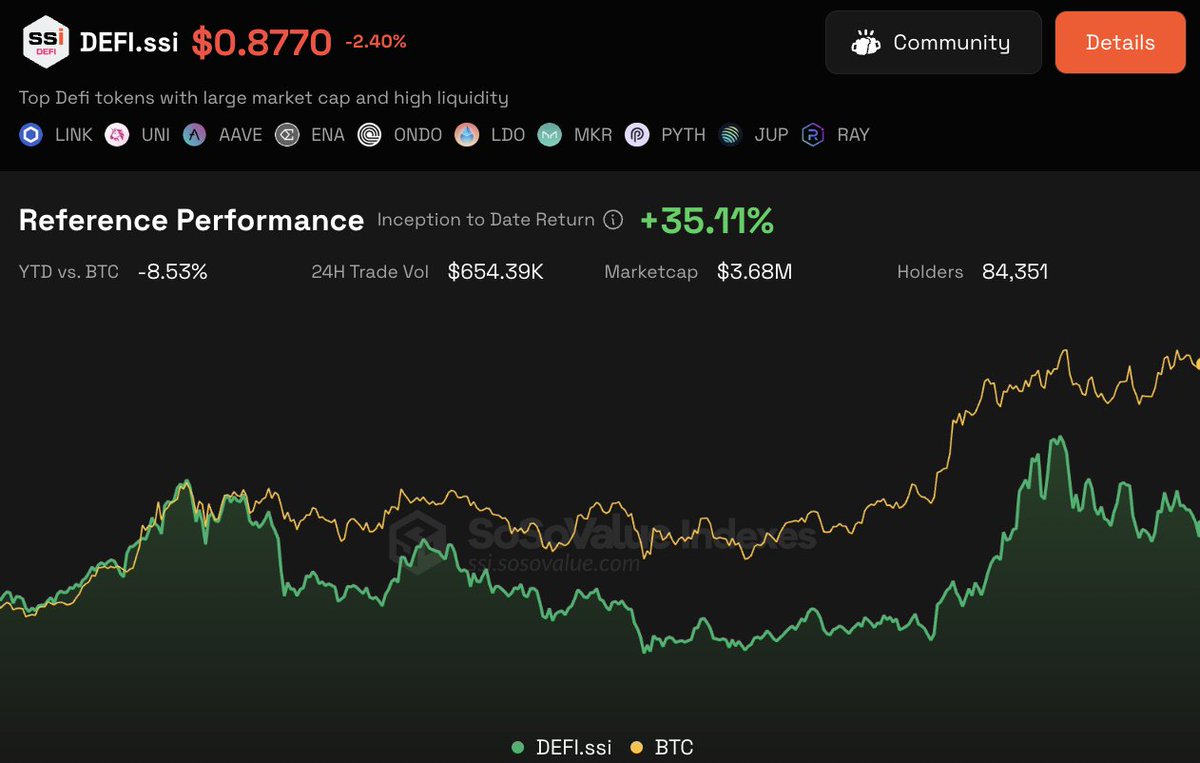Click the Inception to Date Return label
This screenshot has width=1200, height=763.
[486, 220]
